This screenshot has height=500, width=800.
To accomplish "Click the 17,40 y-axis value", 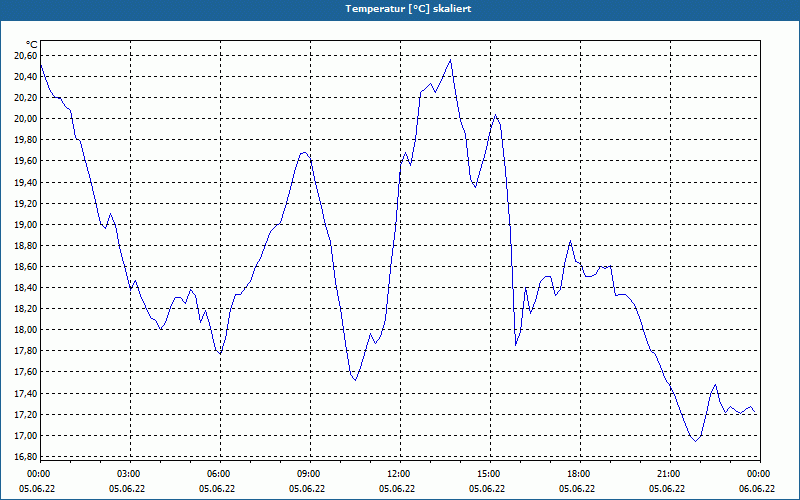I will pos(25,393).
